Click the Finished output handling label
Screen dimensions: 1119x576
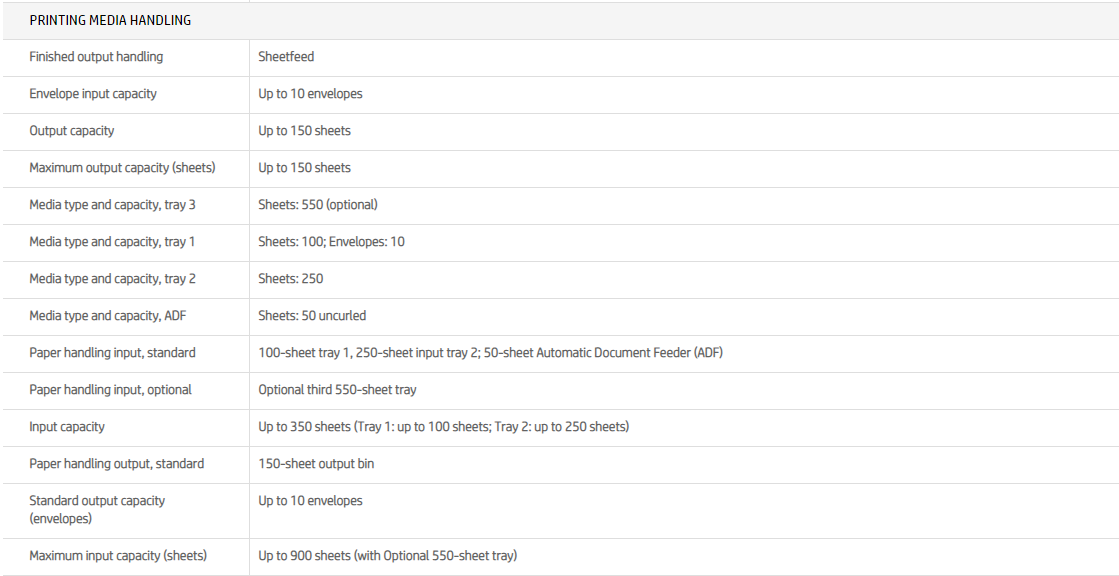(x=96, y=57)
